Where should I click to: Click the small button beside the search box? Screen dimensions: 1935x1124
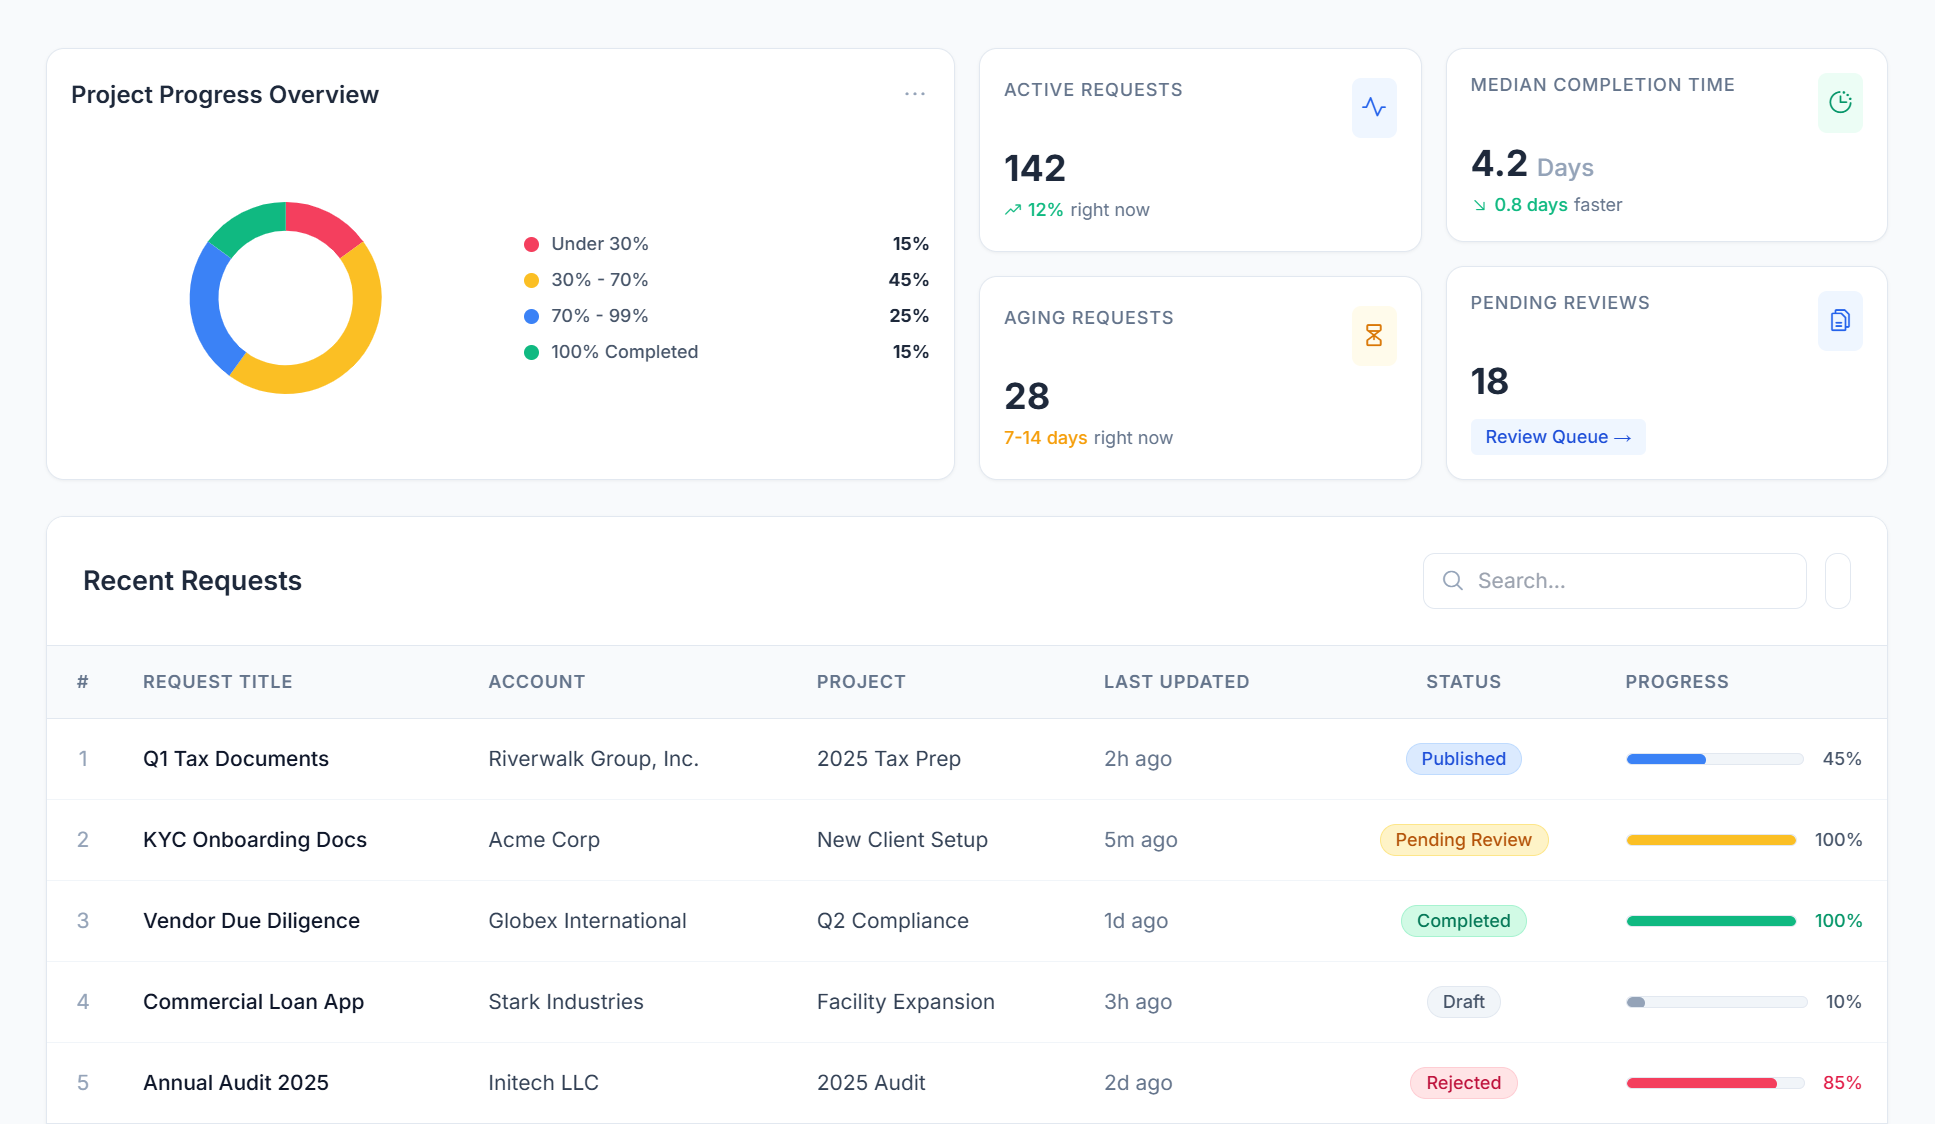[x=1837, y=581]
